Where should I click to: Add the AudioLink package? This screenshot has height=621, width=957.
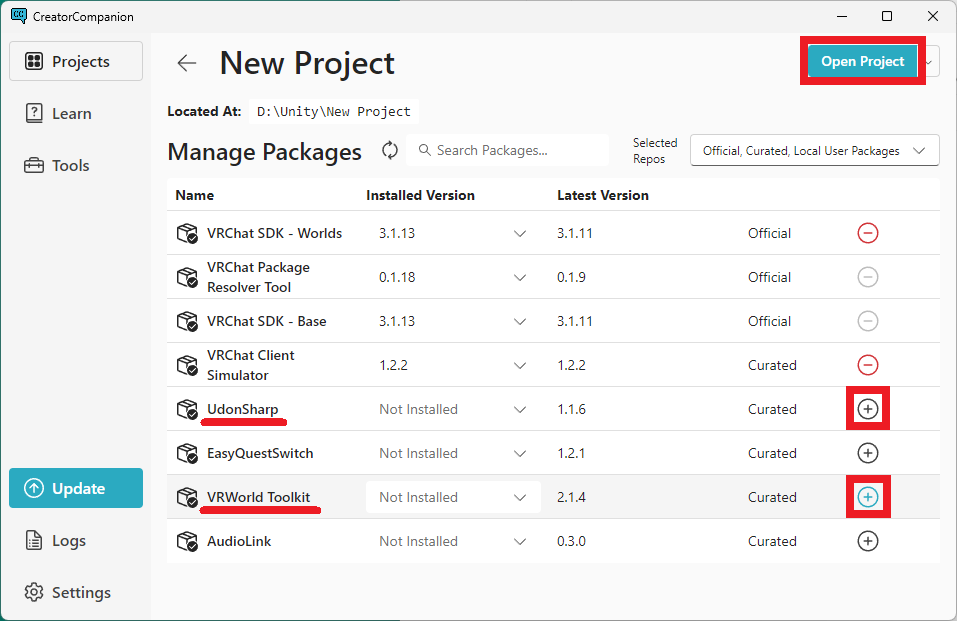pyautogui.click(x=868, y=541)
